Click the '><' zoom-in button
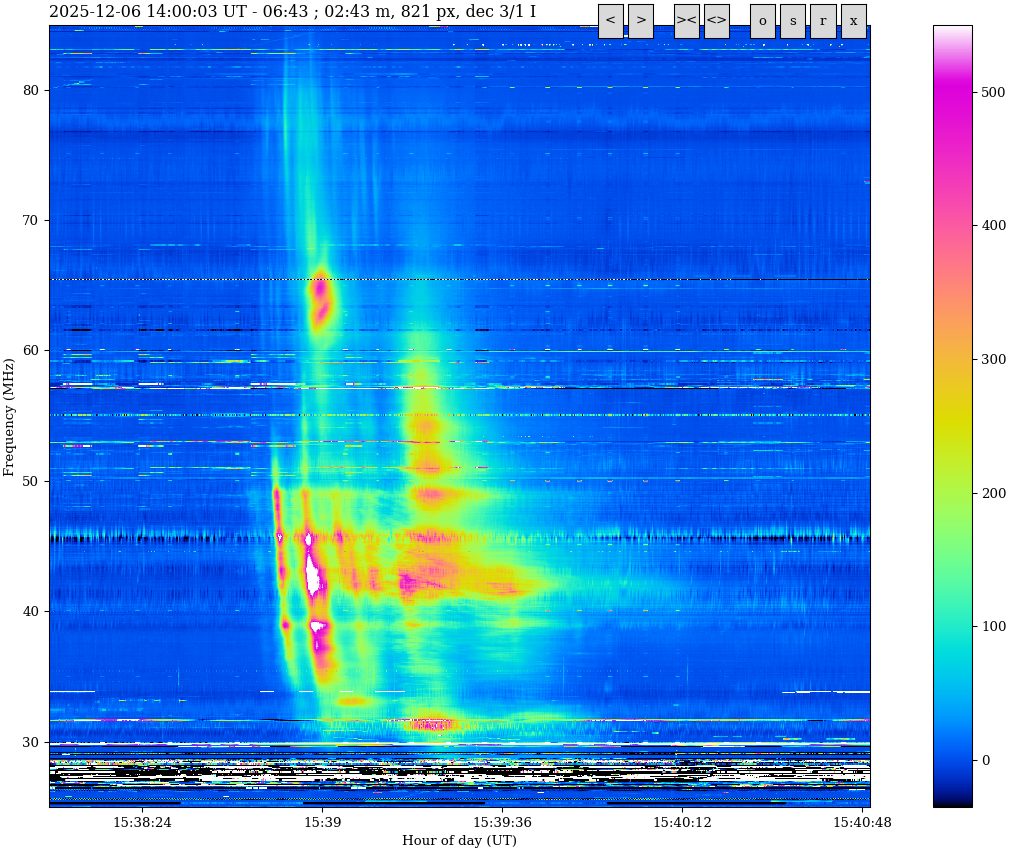This screenshot has width=1013, height=852. pos(686,21)
